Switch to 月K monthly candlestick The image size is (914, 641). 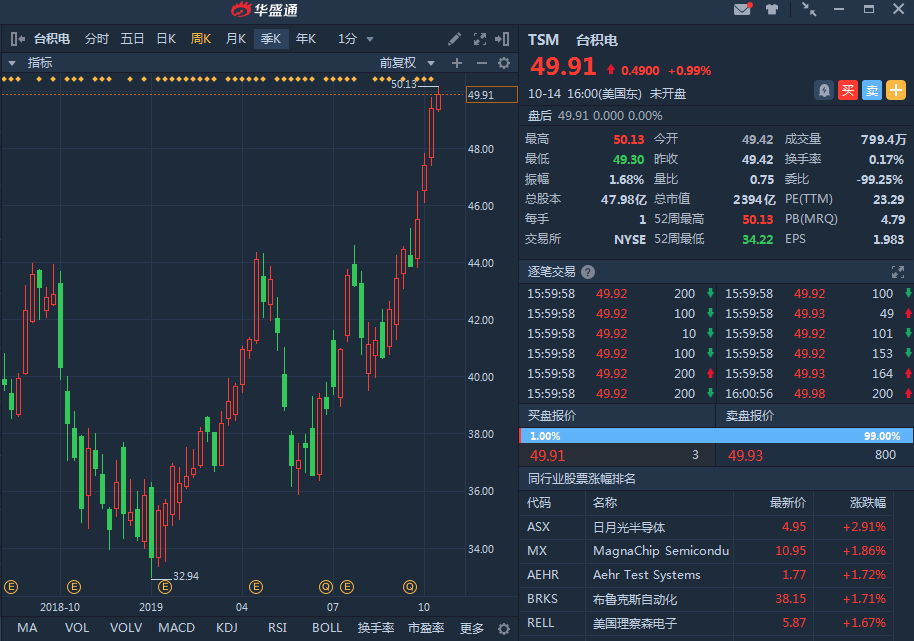pyautogui.click(x=236, y=39)
